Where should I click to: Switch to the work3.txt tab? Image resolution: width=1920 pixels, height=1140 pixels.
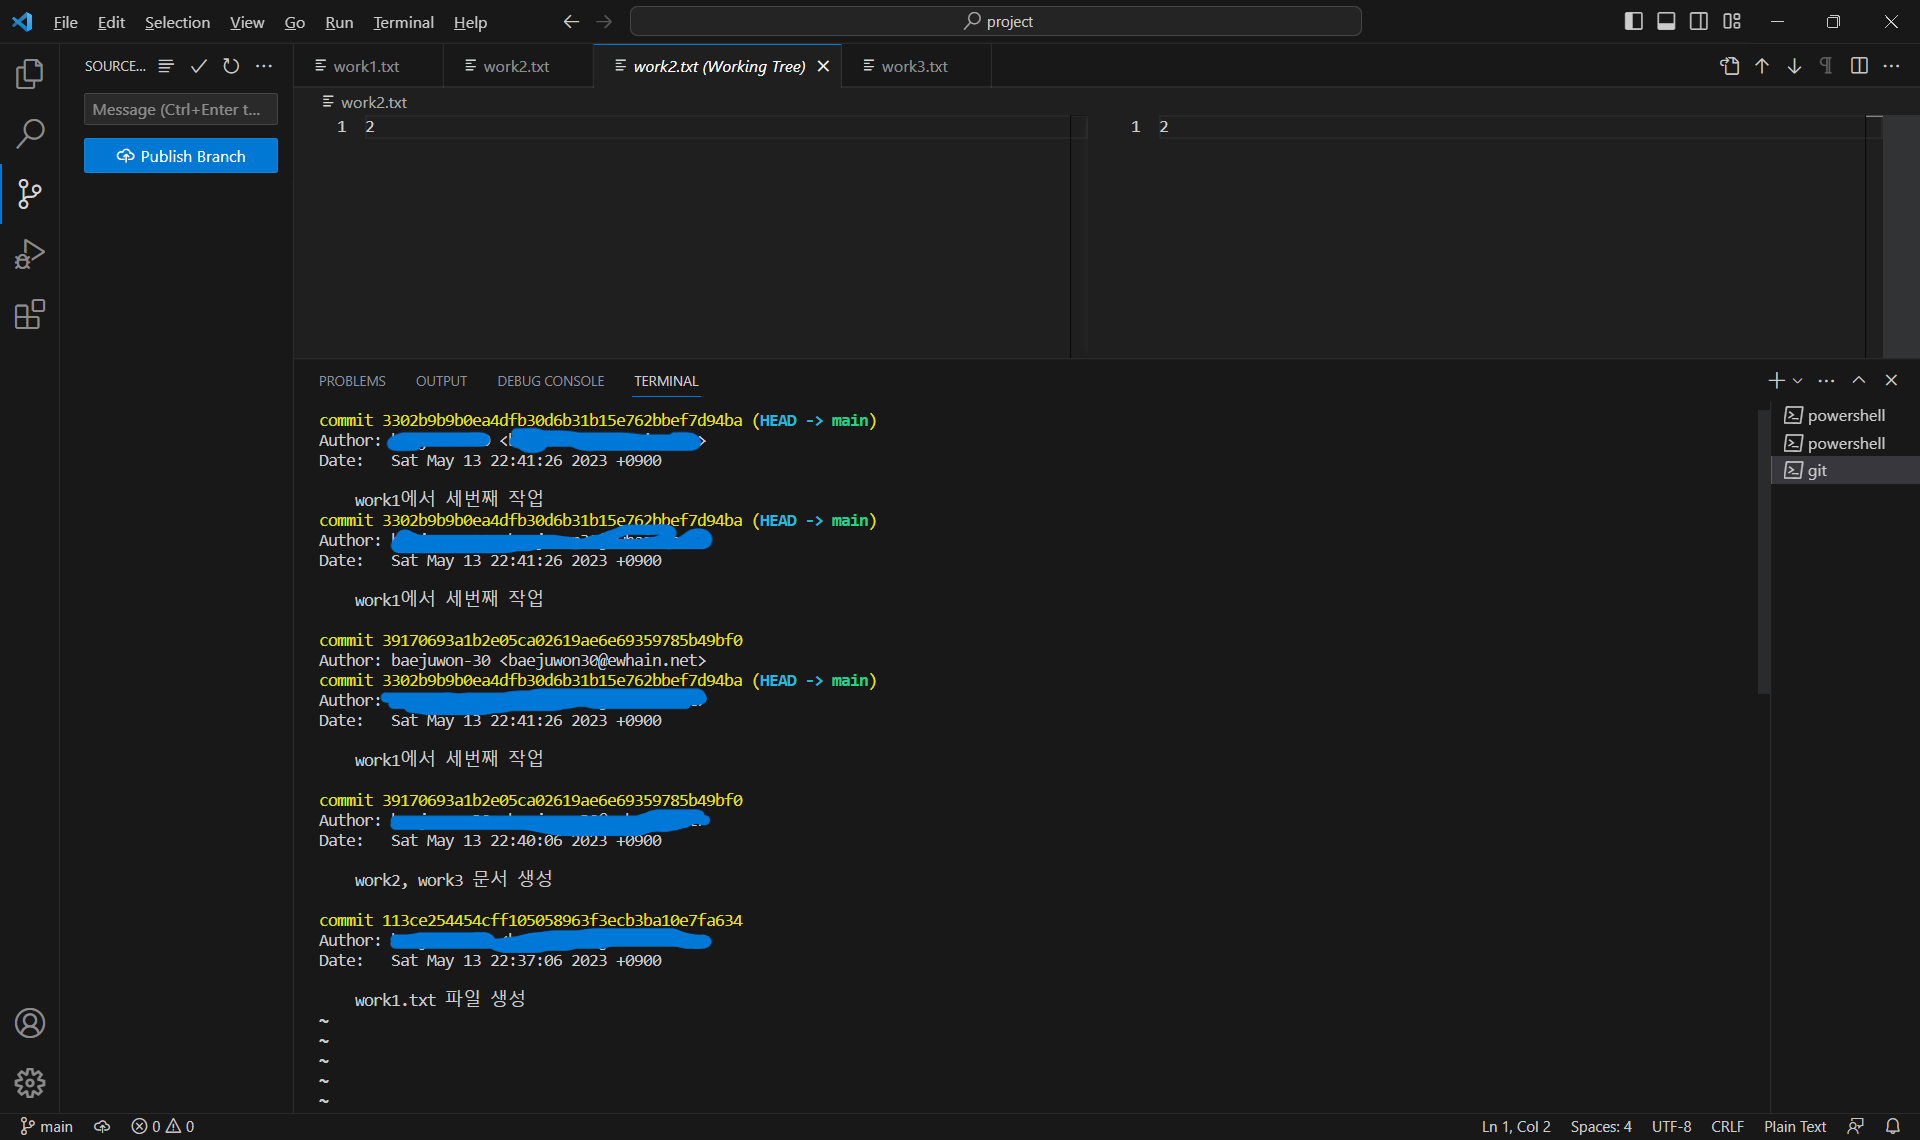[x=914, y=66]
